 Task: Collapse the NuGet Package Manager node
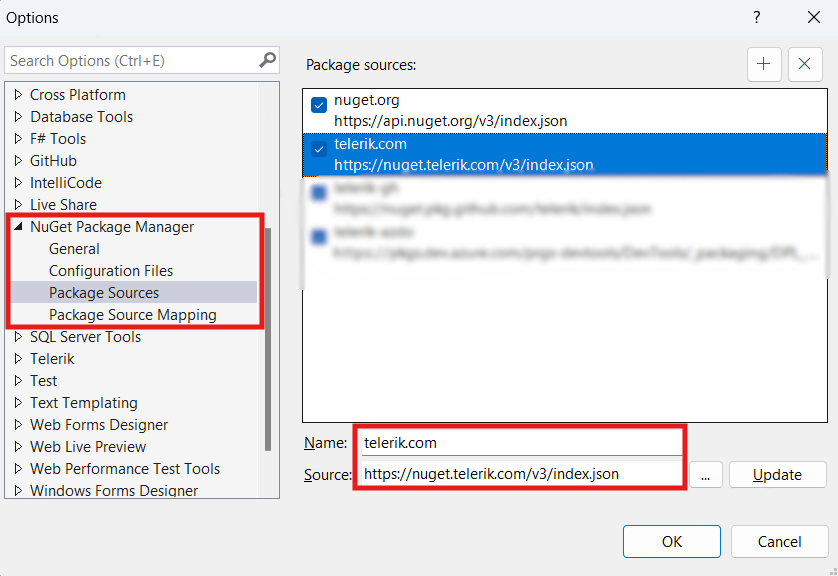tap(18, 227)
